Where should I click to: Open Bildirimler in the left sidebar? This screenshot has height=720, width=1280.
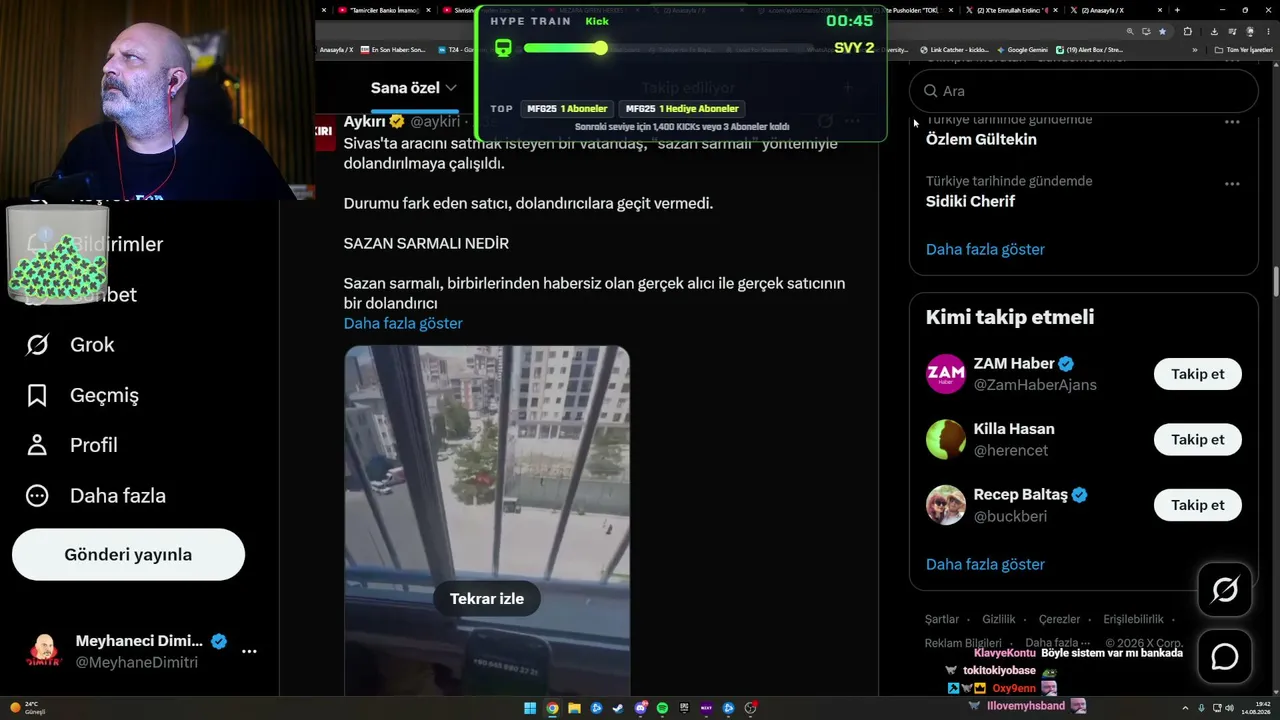click(x=118, y=244)
